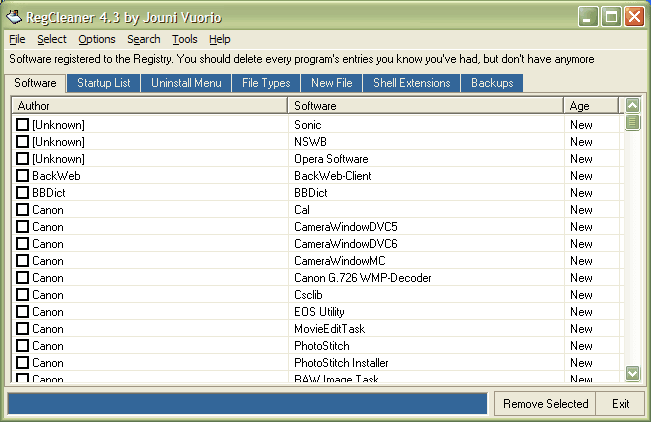Click the New age value for EOS Utility
This screenshot has height=422, width=651.
[581, 312]
